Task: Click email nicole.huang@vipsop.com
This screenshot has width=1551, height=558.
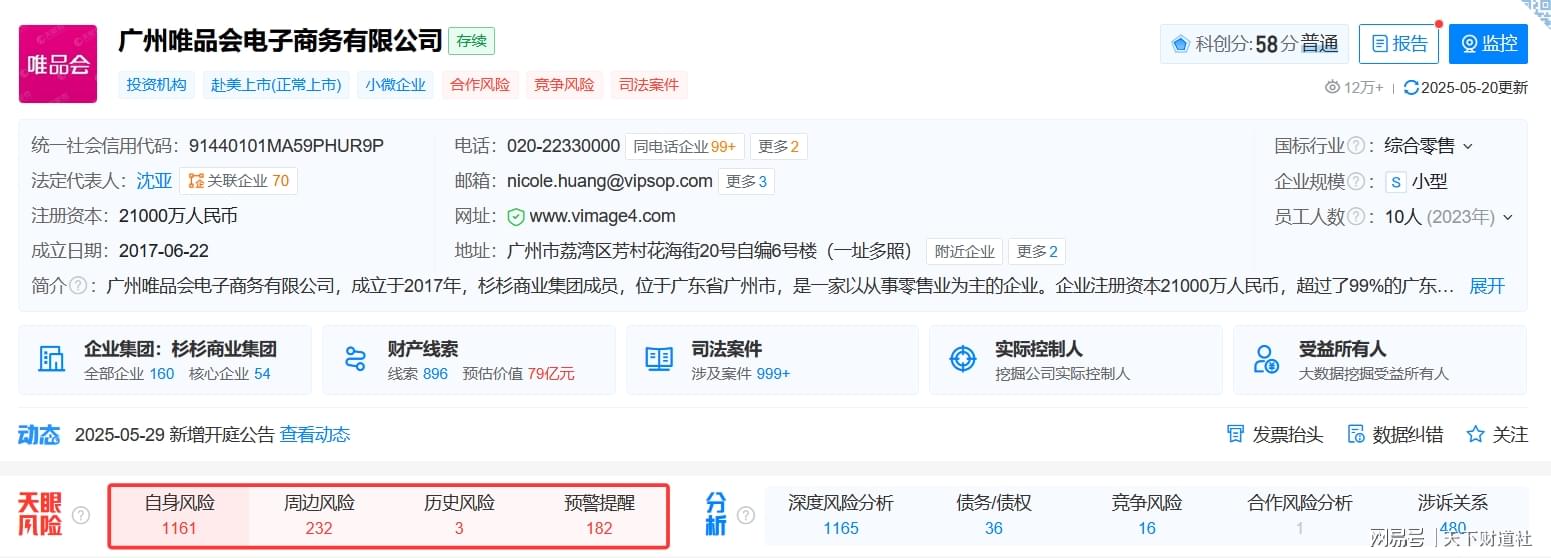Action: coord(609,181)
